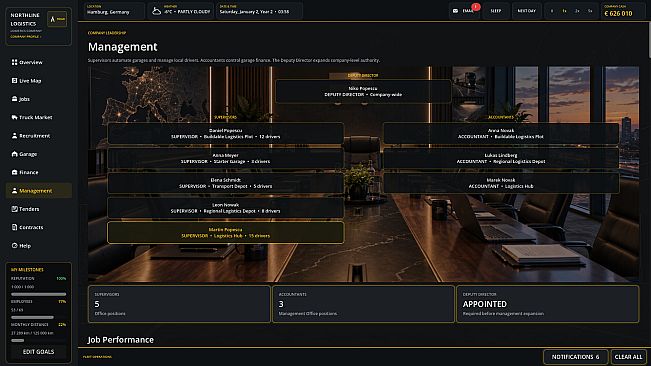Click the Monthly Distance progress bar

[38, 340]
